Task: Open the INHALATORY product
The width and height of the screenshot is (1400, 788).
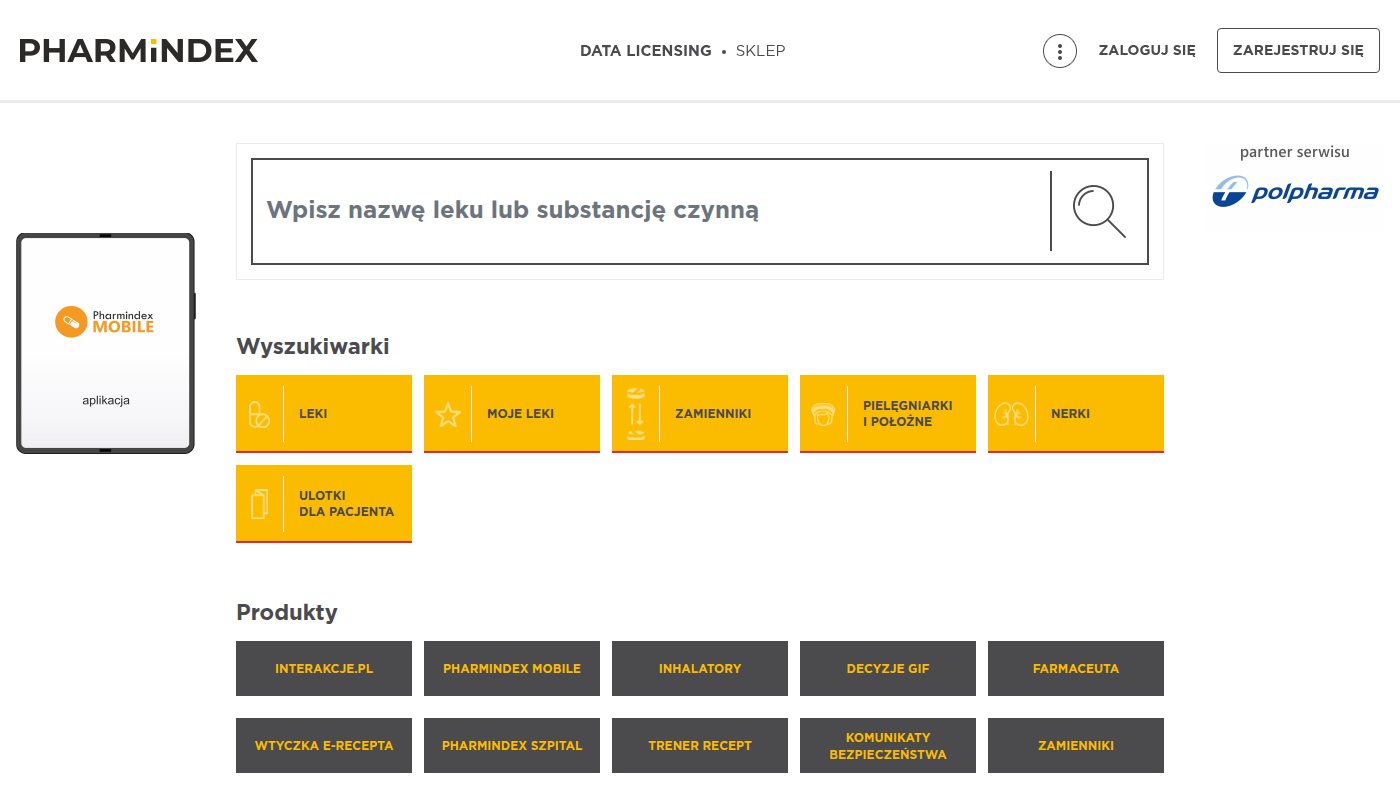Action: click(x=700, y=668)
